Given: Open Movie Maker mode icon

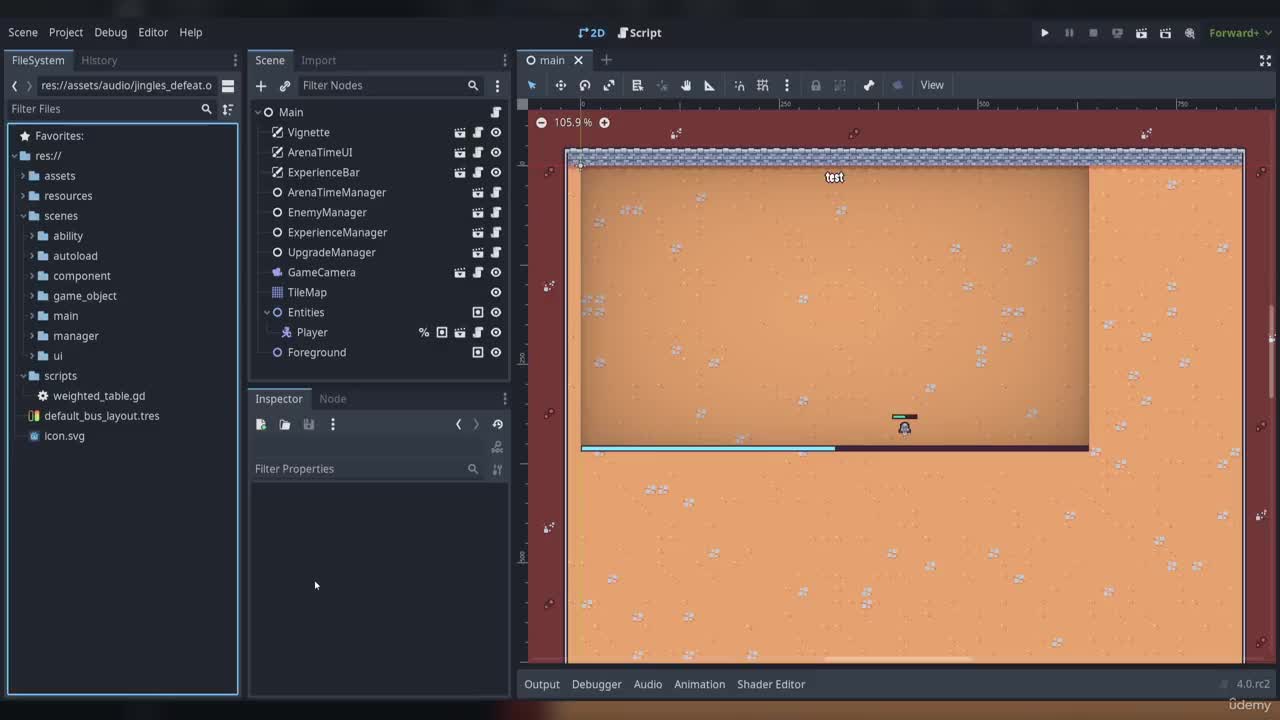Looking at the screenshot, I should pyautogui.click(x=1190, y=33).
